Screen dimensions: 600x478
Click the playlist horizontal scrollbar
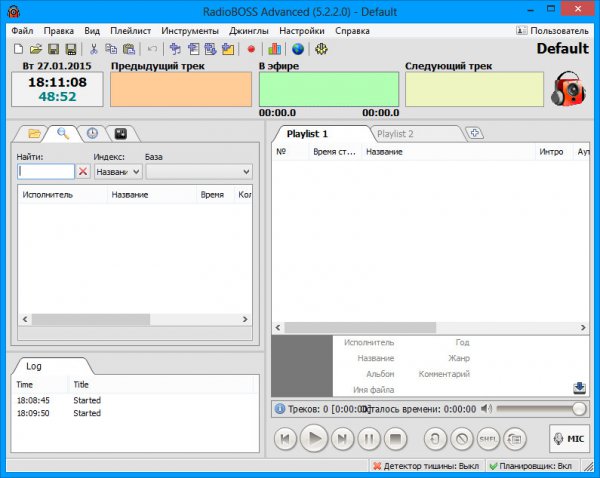pos(430,328)
